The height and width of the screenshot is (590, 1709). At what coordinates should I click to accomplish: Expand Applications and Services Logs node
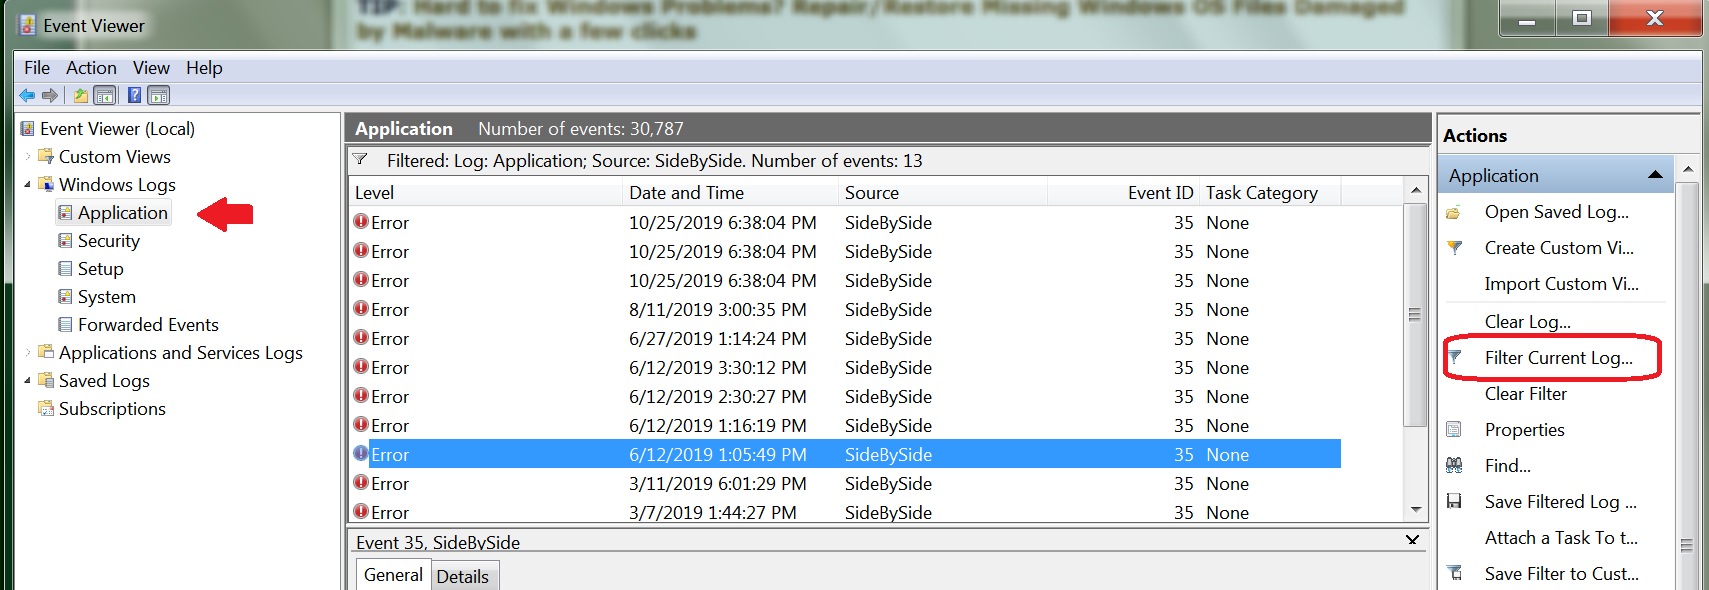pyautogui.click(x=28, y=352)
